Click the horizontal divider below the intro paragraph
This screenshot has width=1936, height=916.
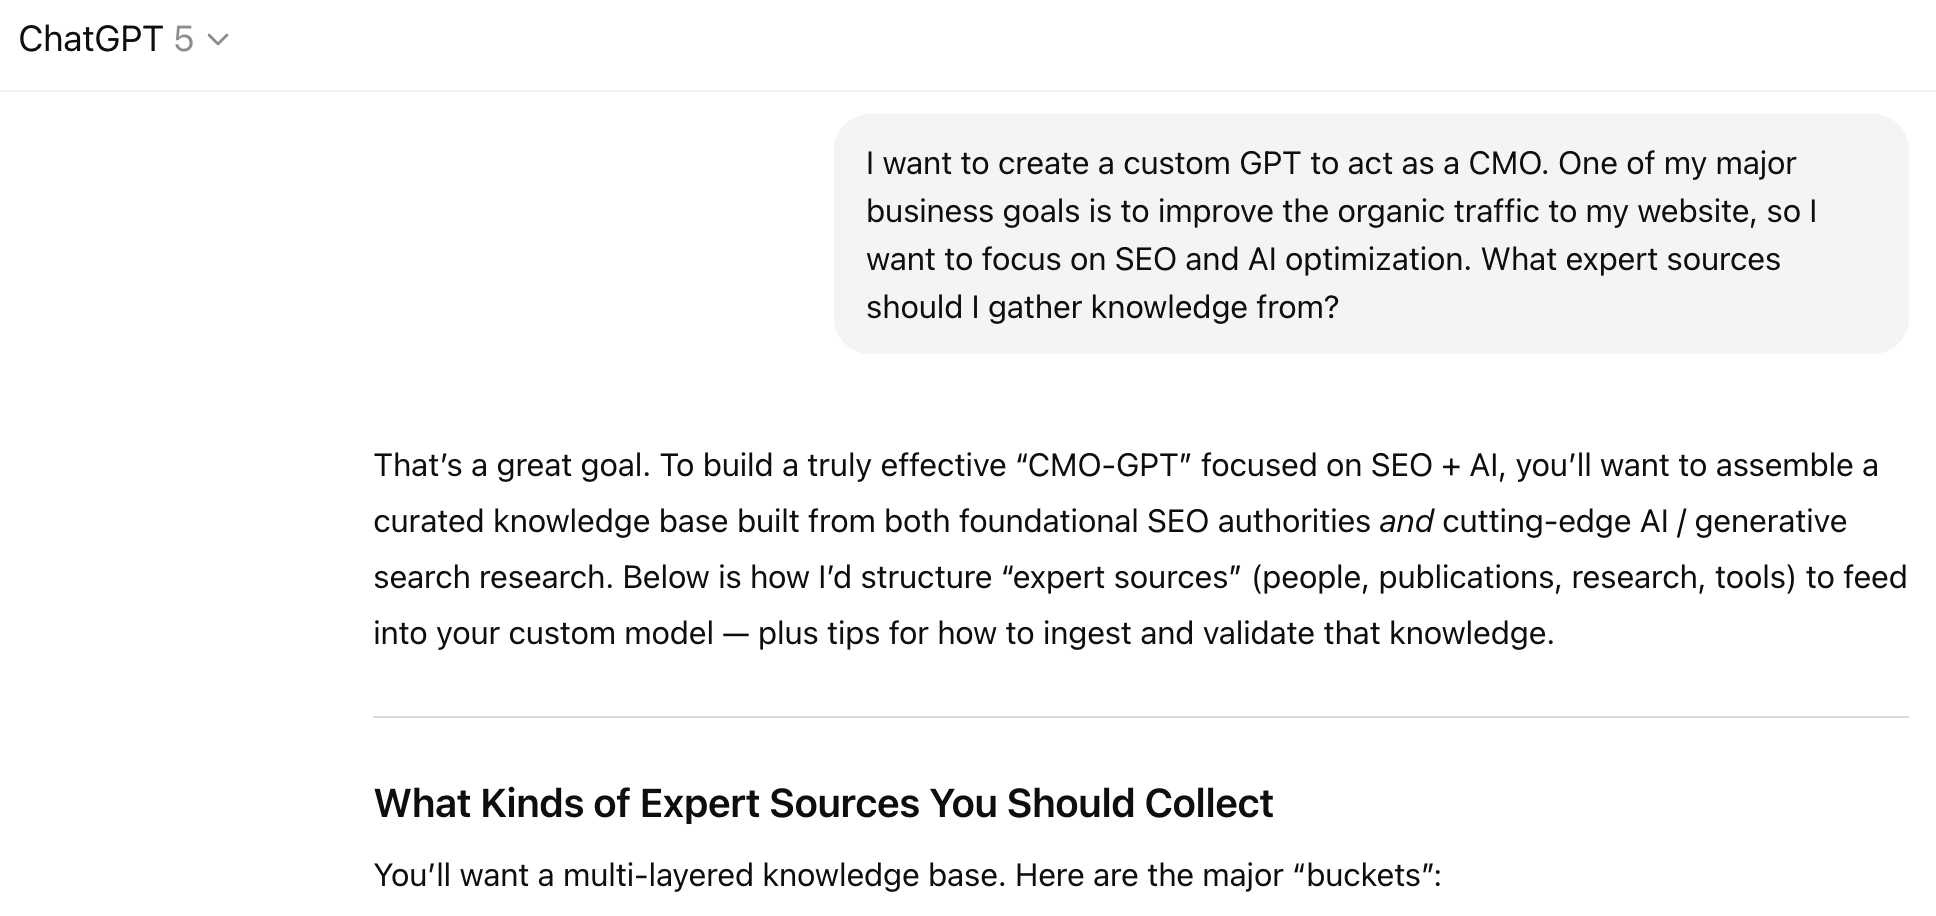click(x=1140, y=717)
